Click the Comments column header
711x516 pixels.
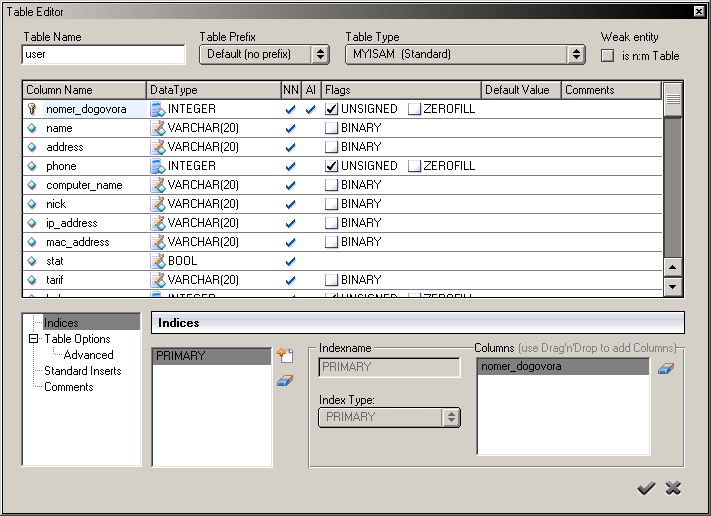[x=611, y=90]
